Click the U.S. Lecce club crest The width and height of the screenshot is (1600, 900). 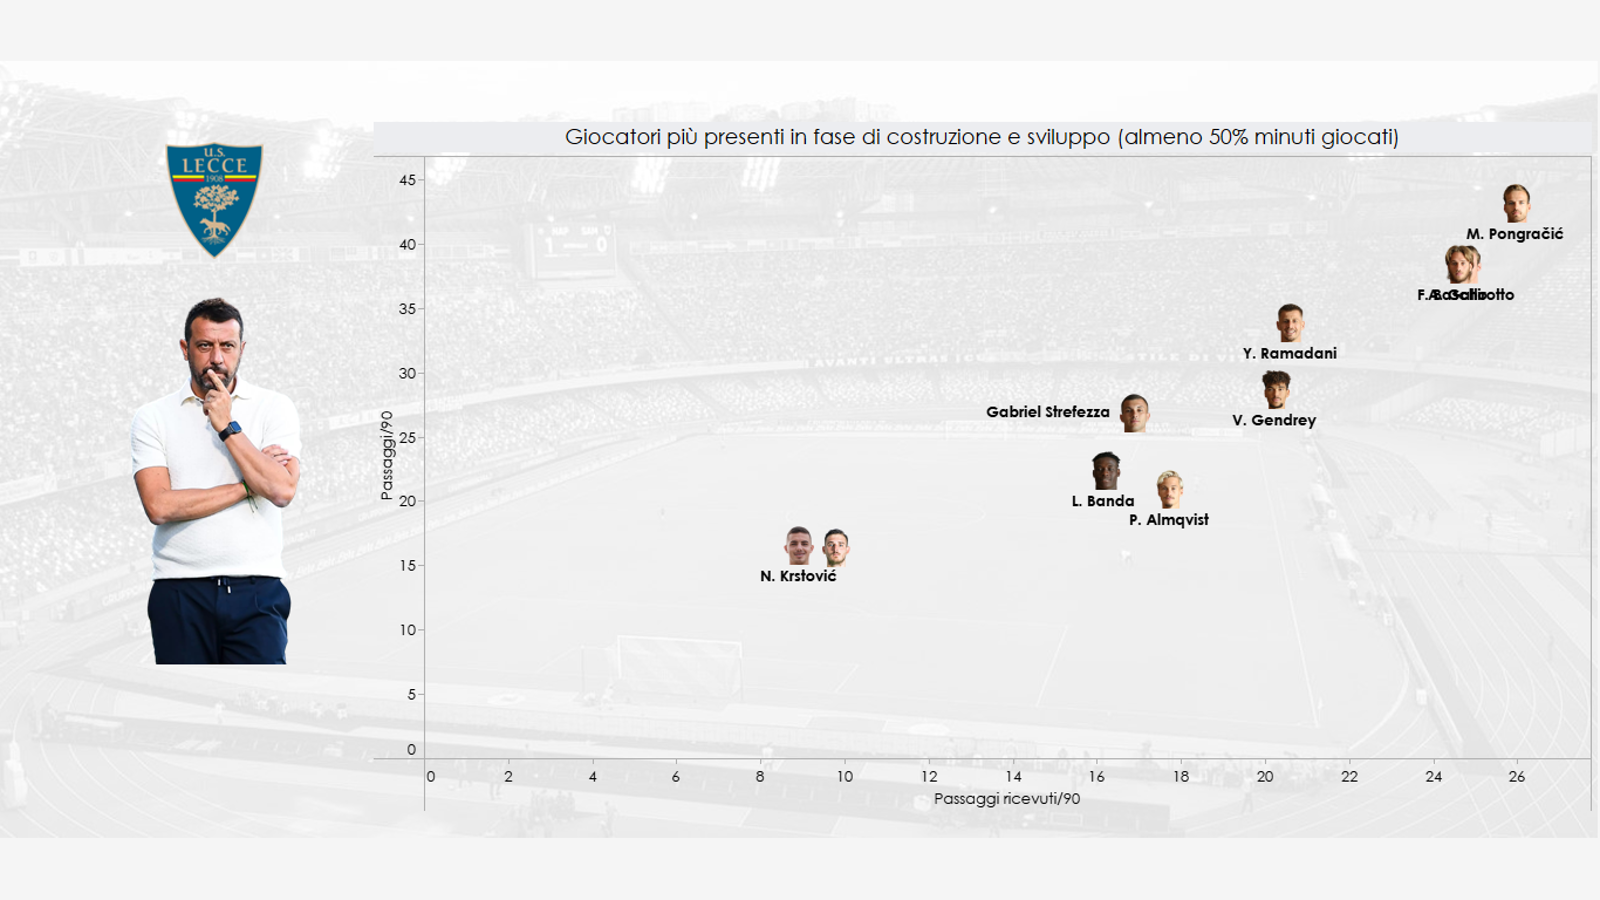point(214,199)
